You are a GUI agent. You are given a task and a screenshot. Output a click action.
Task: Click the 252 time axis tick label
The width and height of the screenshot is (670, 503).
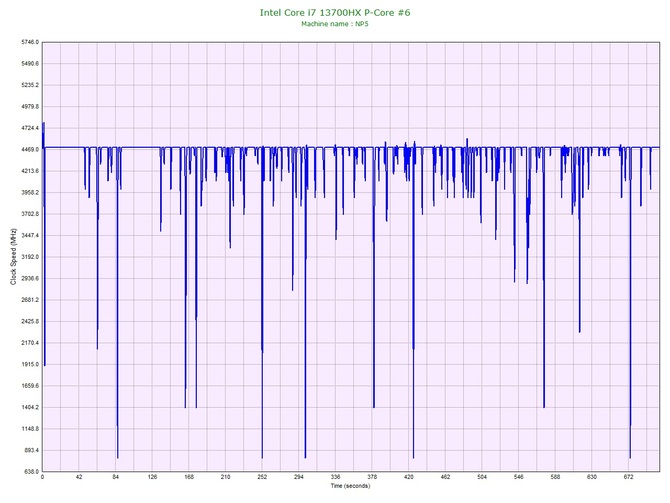point(262,477)
